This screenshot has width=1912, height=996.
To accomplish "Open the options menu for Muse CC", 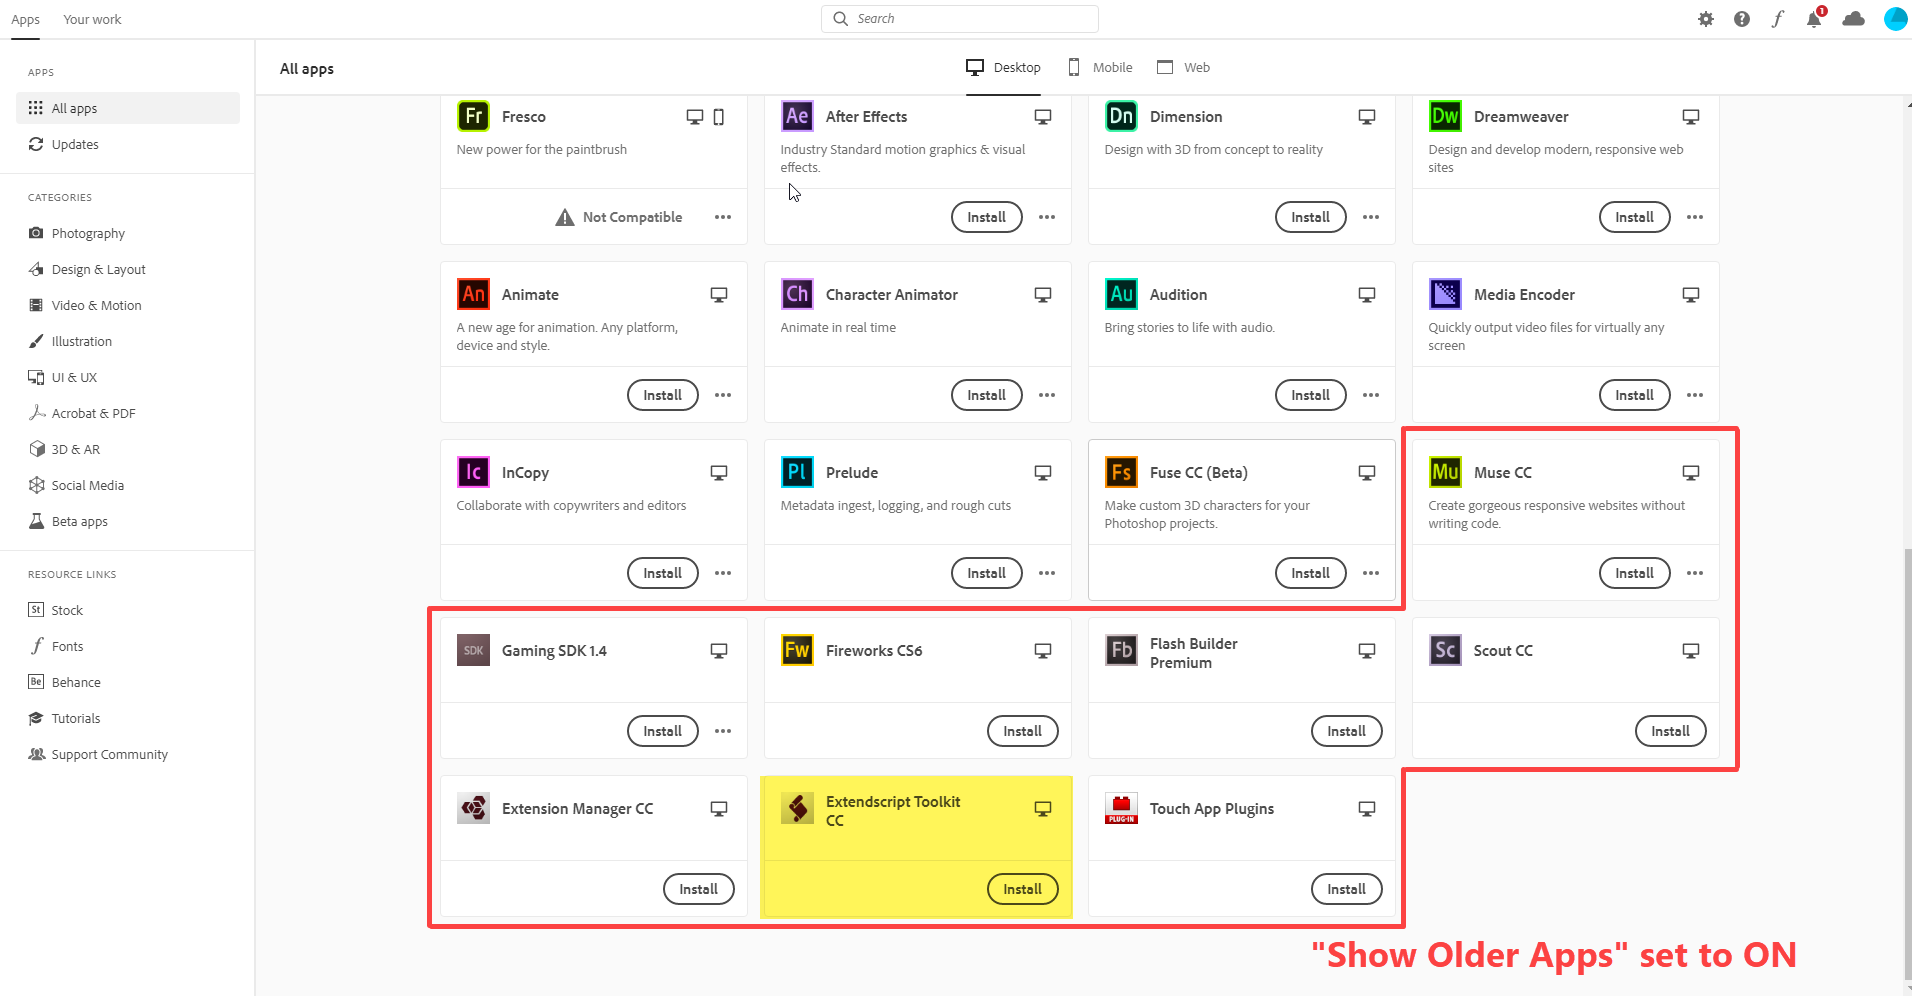I will pyautogui.click(x=1694, y=573).
